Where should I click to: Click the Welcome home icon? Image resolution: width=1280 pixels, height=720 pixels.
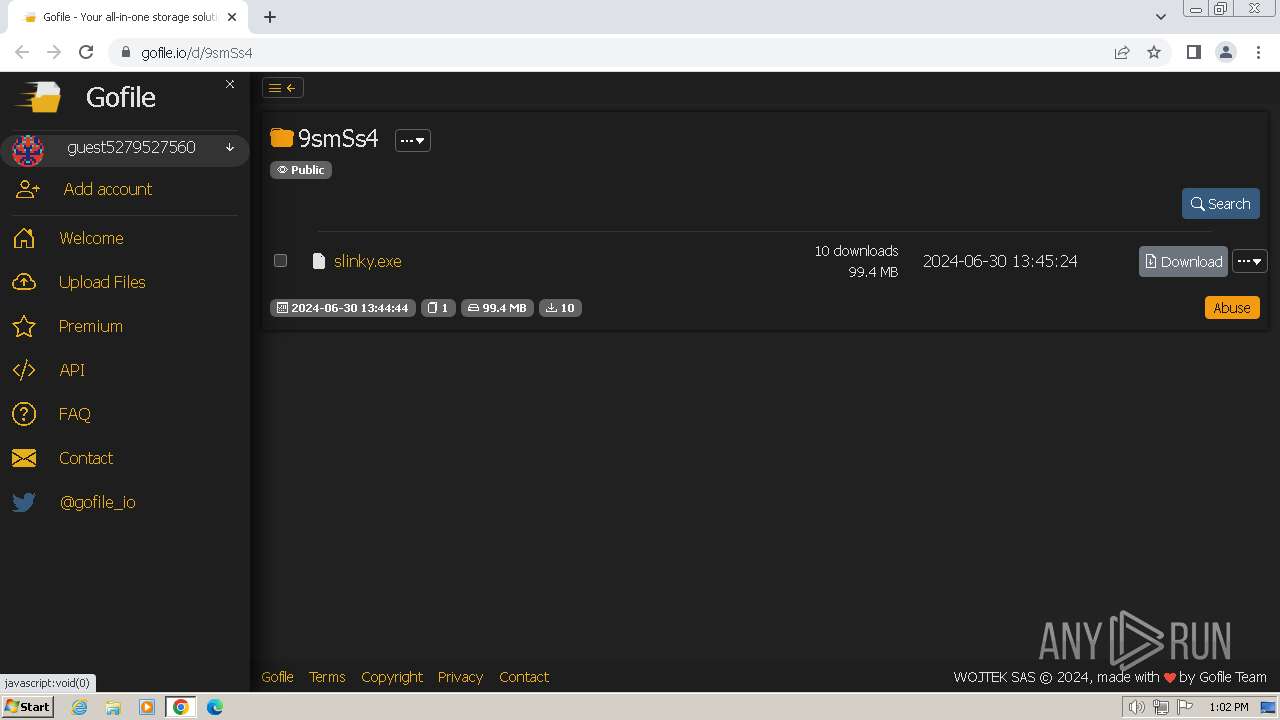[24, 238]
